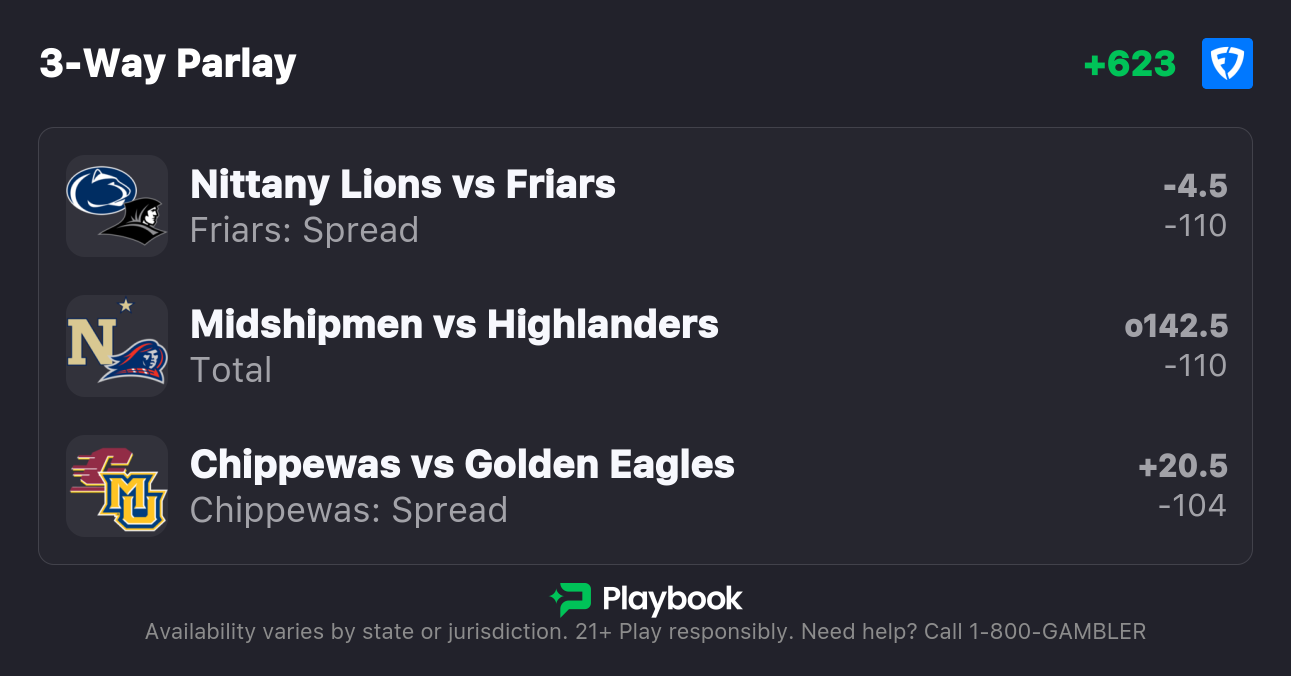Click the green Playbook logo icon
The height and width of the screenshot is (676, 1291).
click(571, 599)
